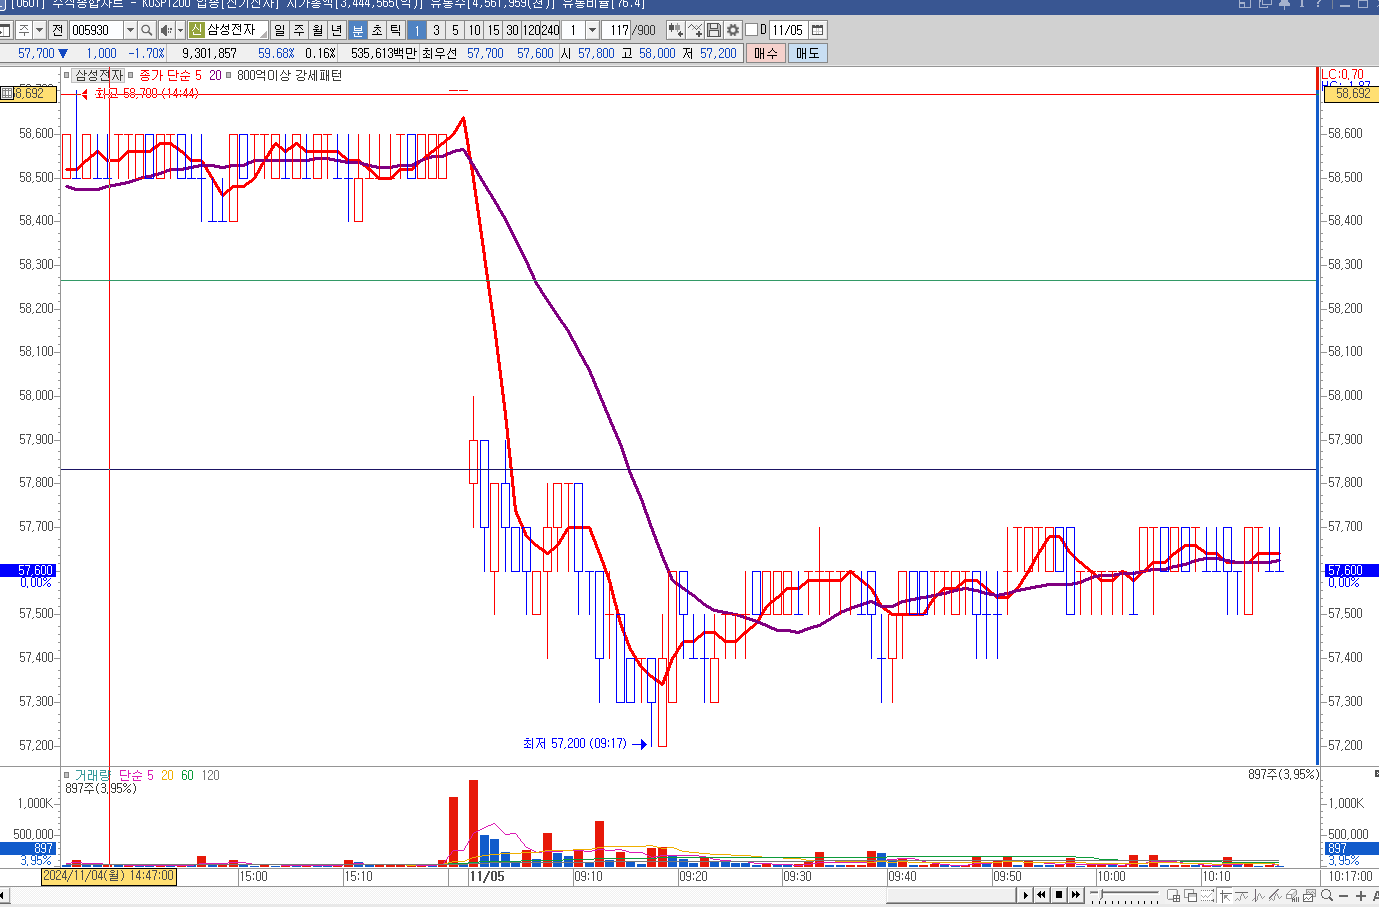
Task: Open the interval value 1 dropdown arrow
Action: click(x=592, y=30)
